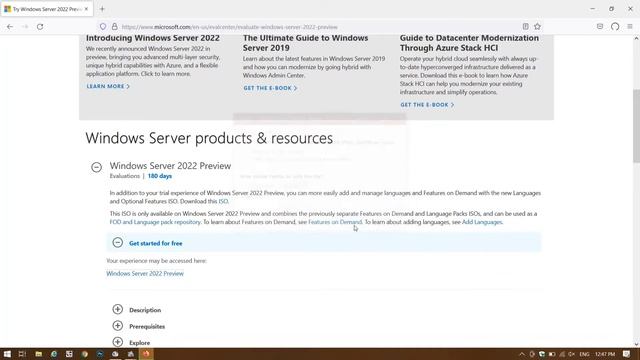Collapse Windows Server 2022 Preview section
The image size is (640, 360).
pyautogui.click(x=96, y=167)
